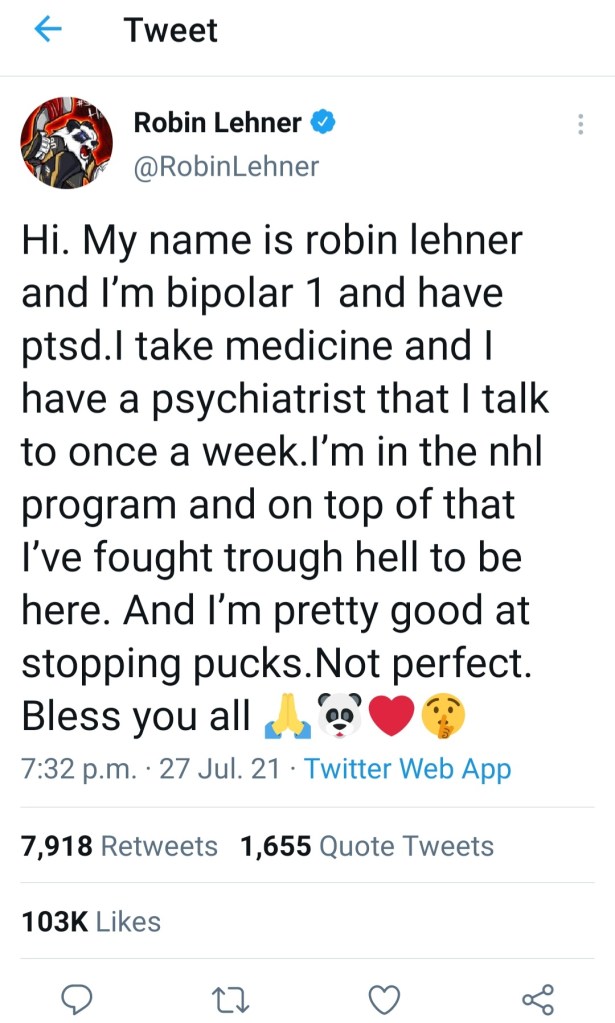The image size is (615, 1023).
Task: Click the panda face emoji
Action: coord(338,716)
